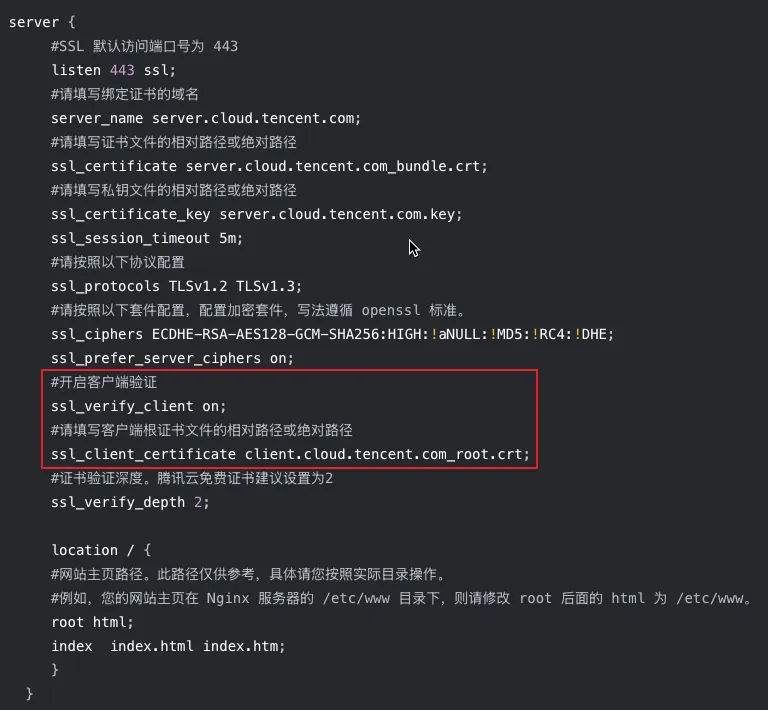The height and width of the screenshot is (710, 768).
Task: Click the comment "#开启客户端验证"
Action: pyautogui.click(x=104, y=382)
